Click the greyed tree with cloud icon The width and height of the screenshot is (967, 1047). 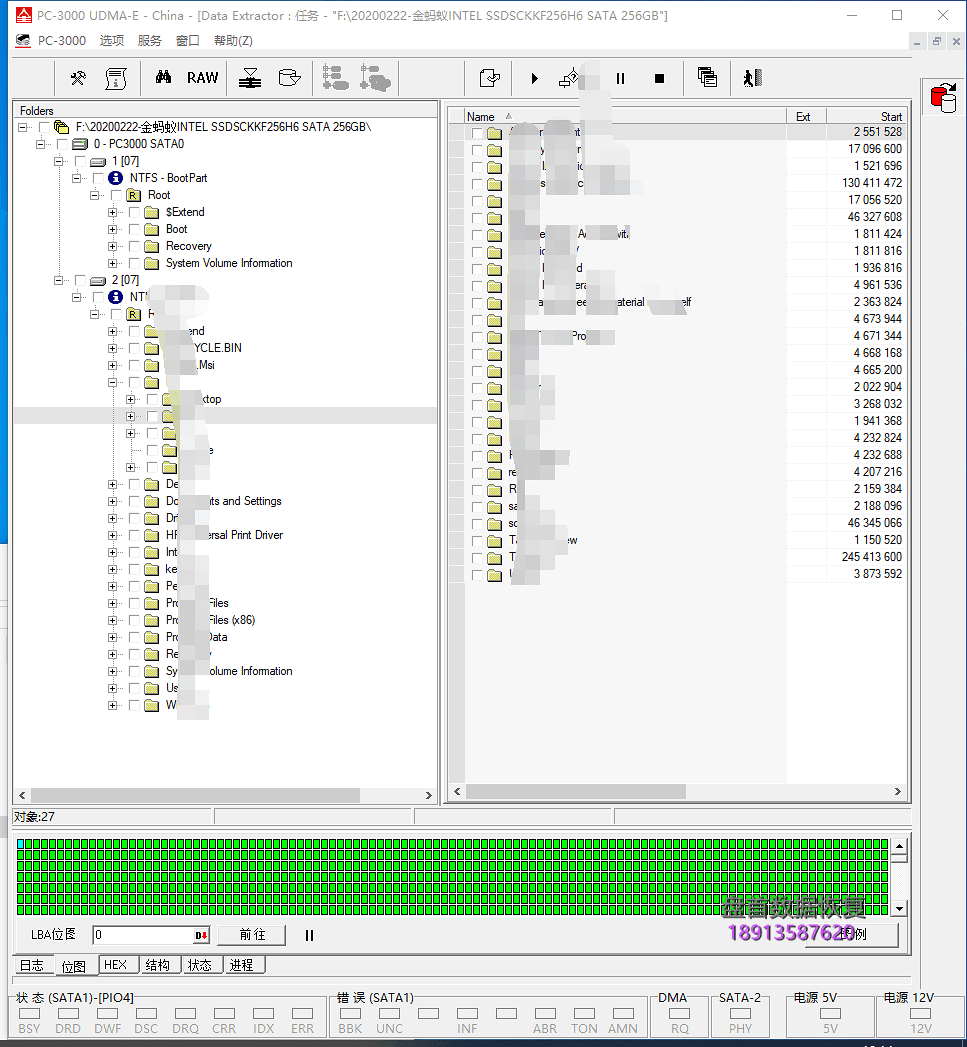[x=375, y=77]
